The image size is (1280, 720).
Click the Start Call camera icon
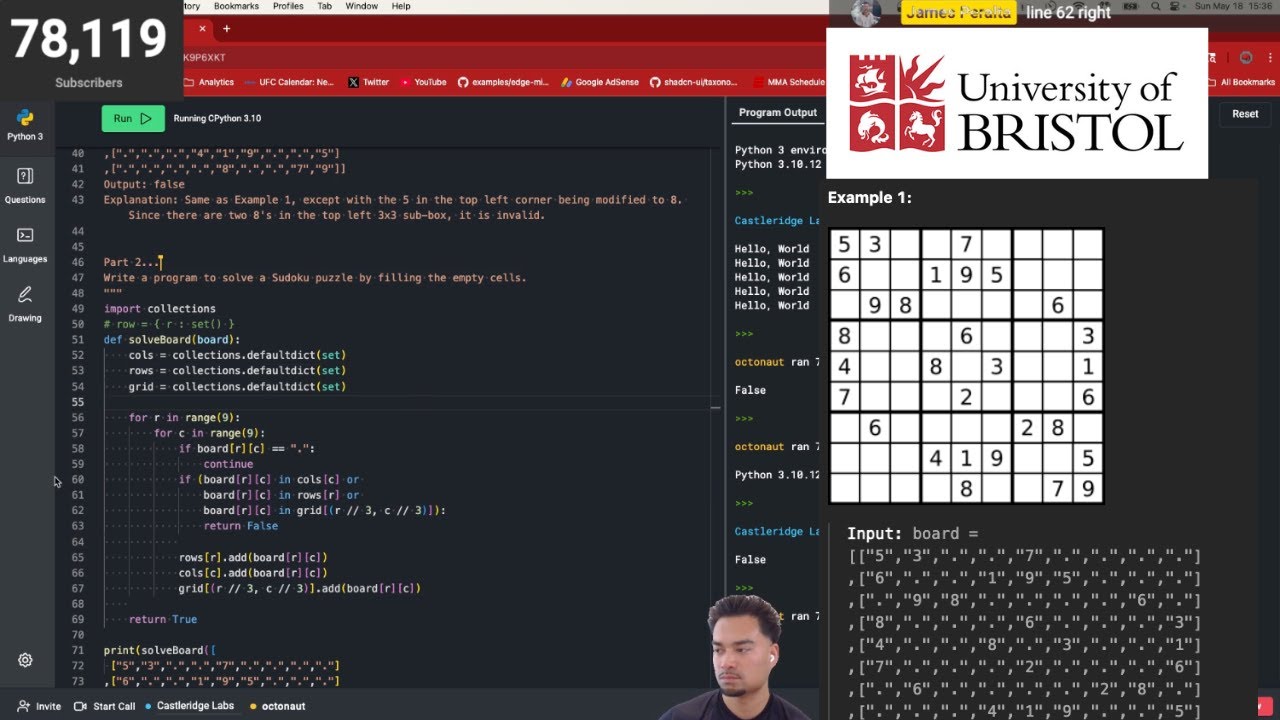pyautogui.click(x=80, y=706)
